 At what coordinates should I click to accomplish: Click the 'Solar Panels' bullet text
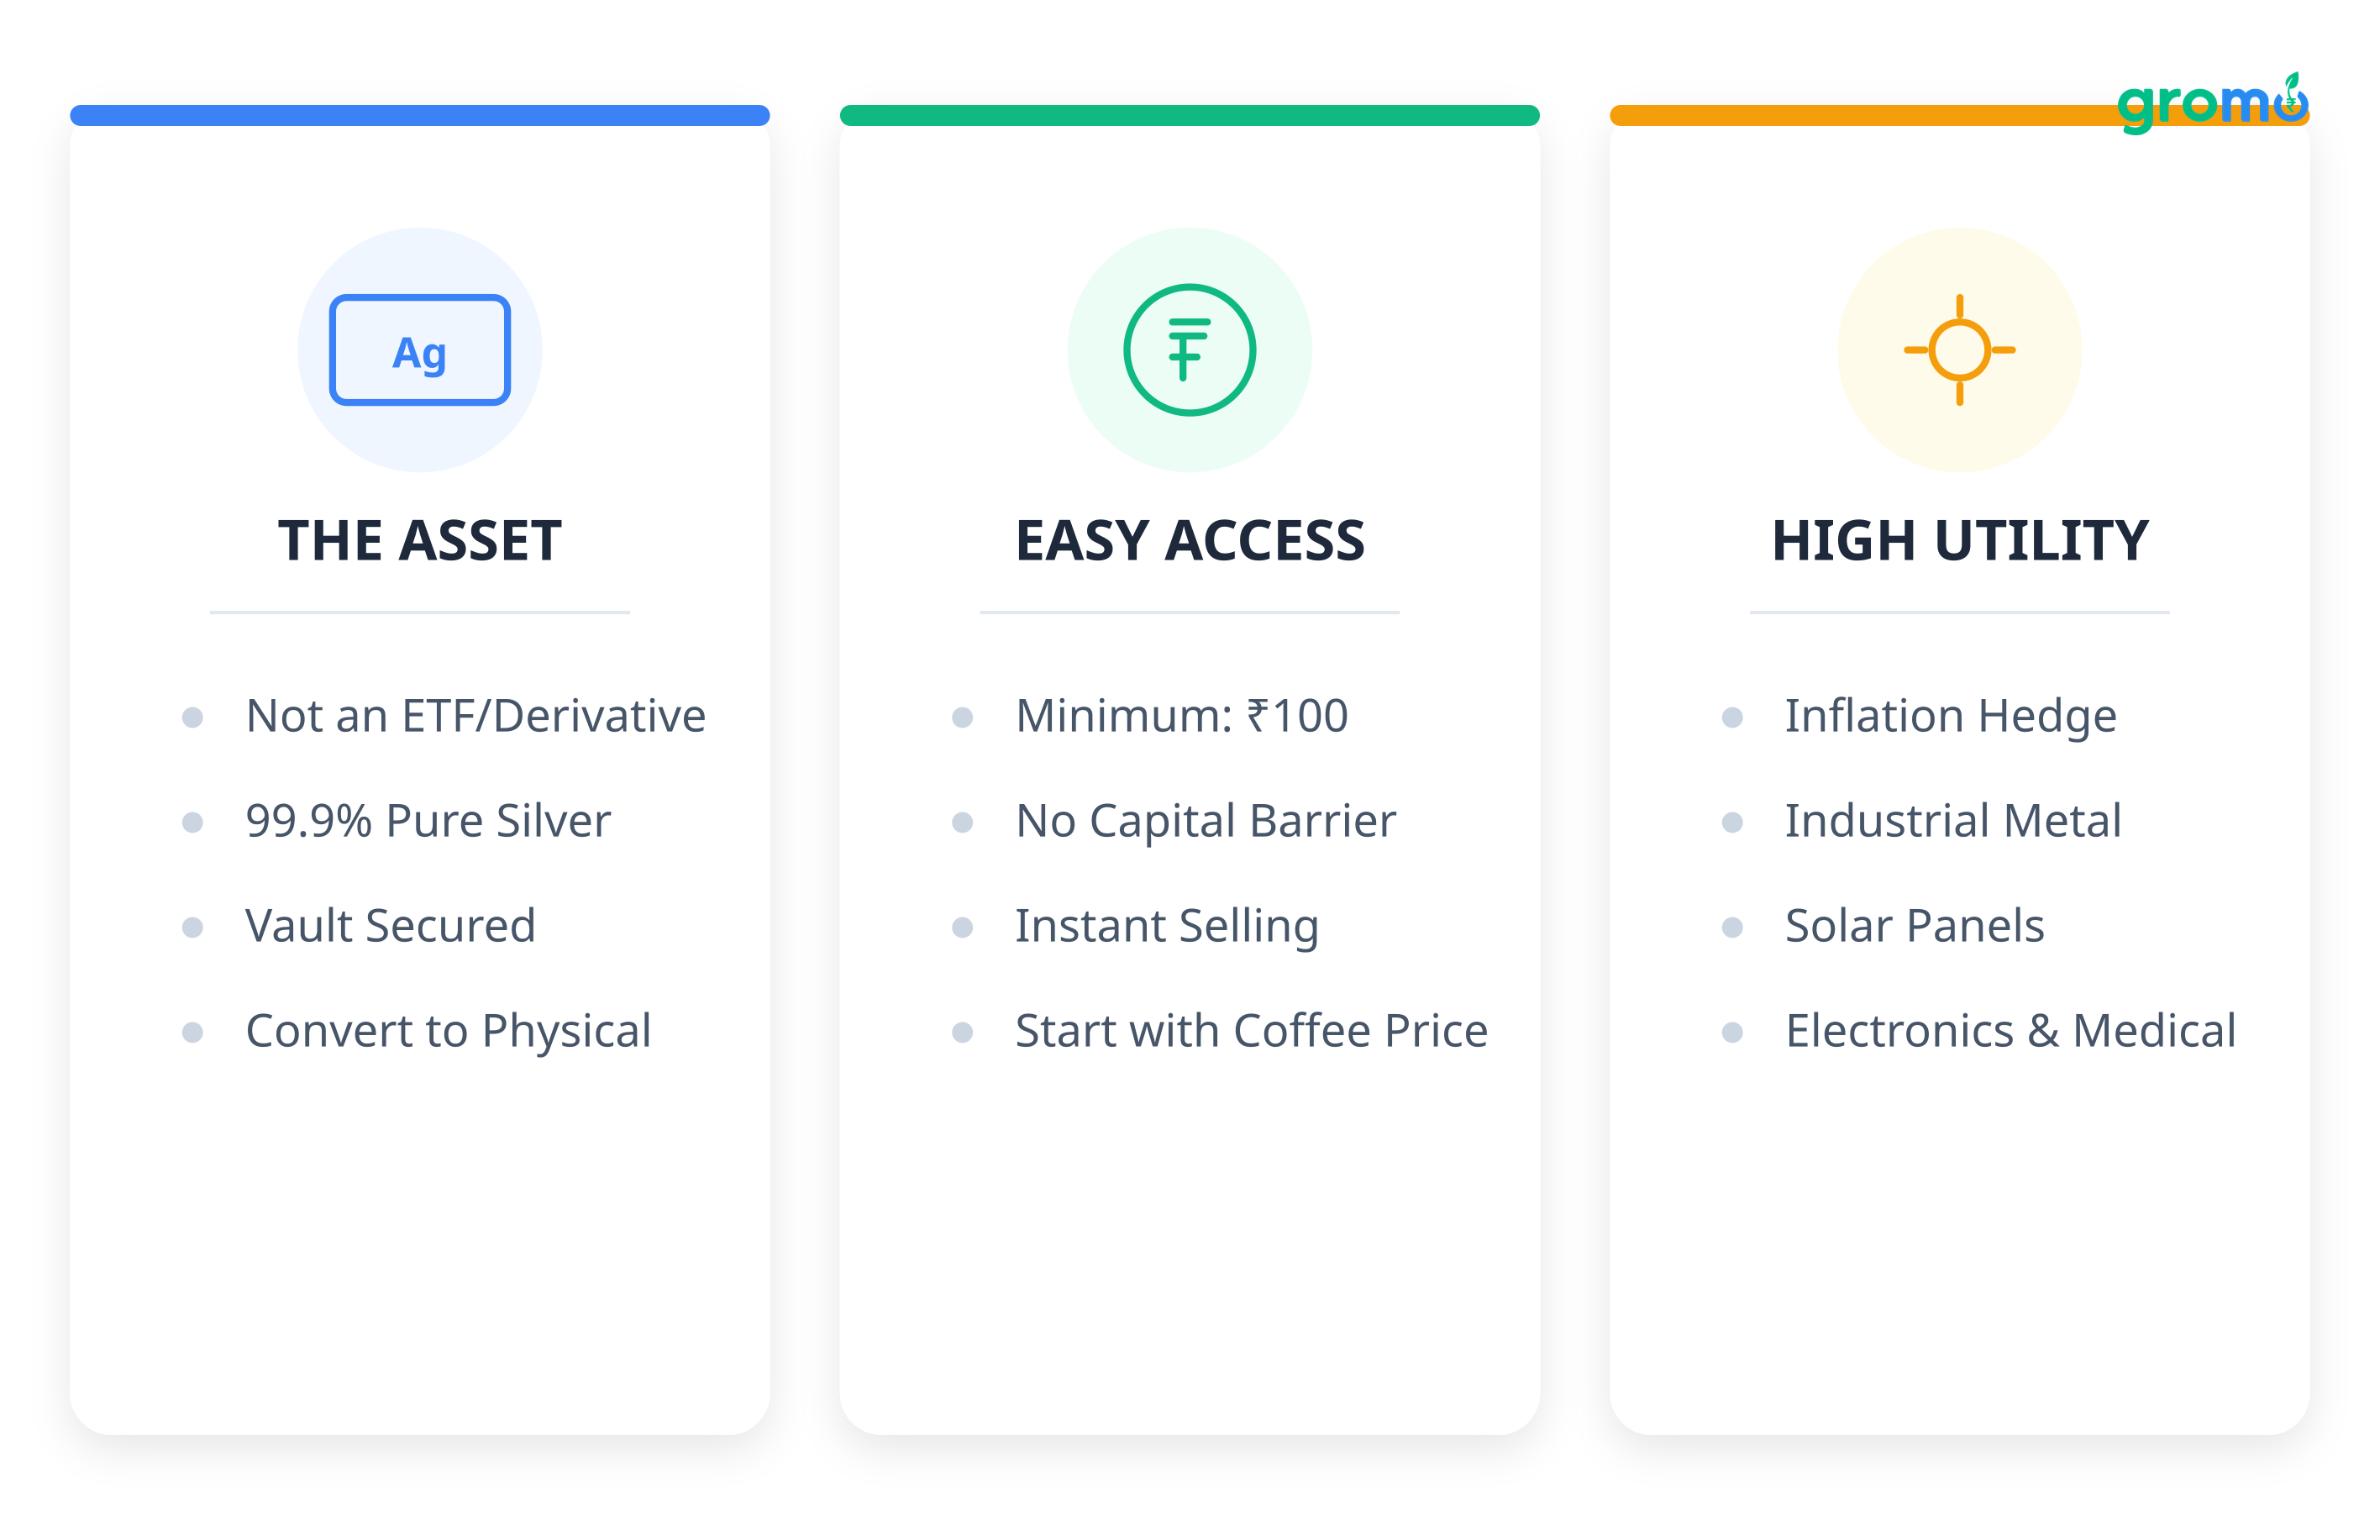[x=1914, y=926]
